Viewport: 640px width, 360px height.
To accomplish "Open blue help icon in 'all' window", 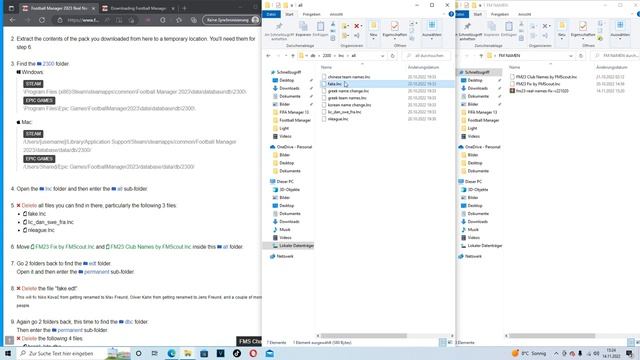I will [451, 14].
